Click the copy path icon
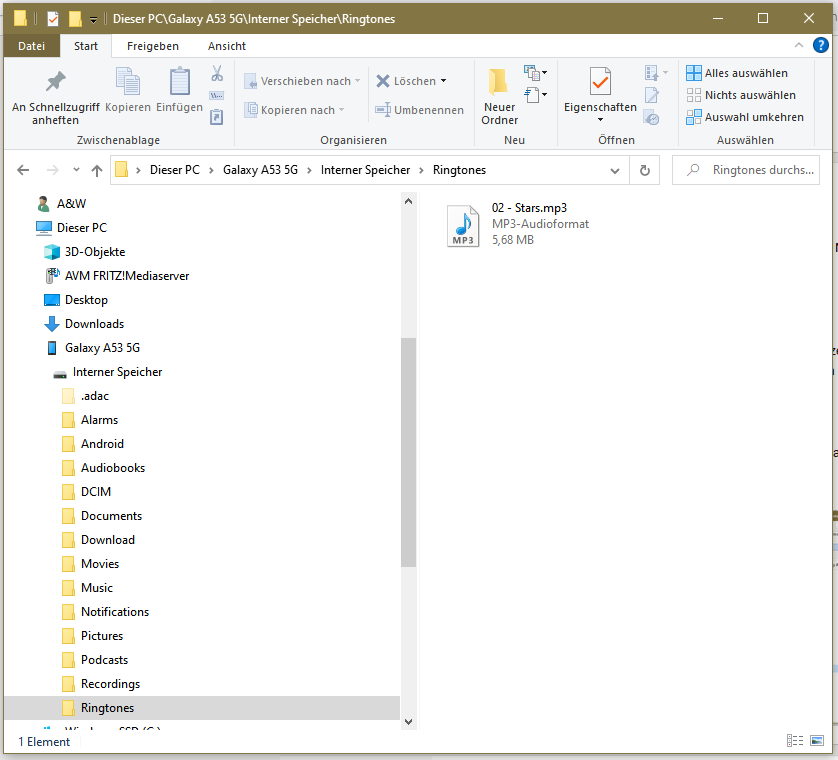The image size is (838, 760). pyautogui.click(x=216, y=96)
